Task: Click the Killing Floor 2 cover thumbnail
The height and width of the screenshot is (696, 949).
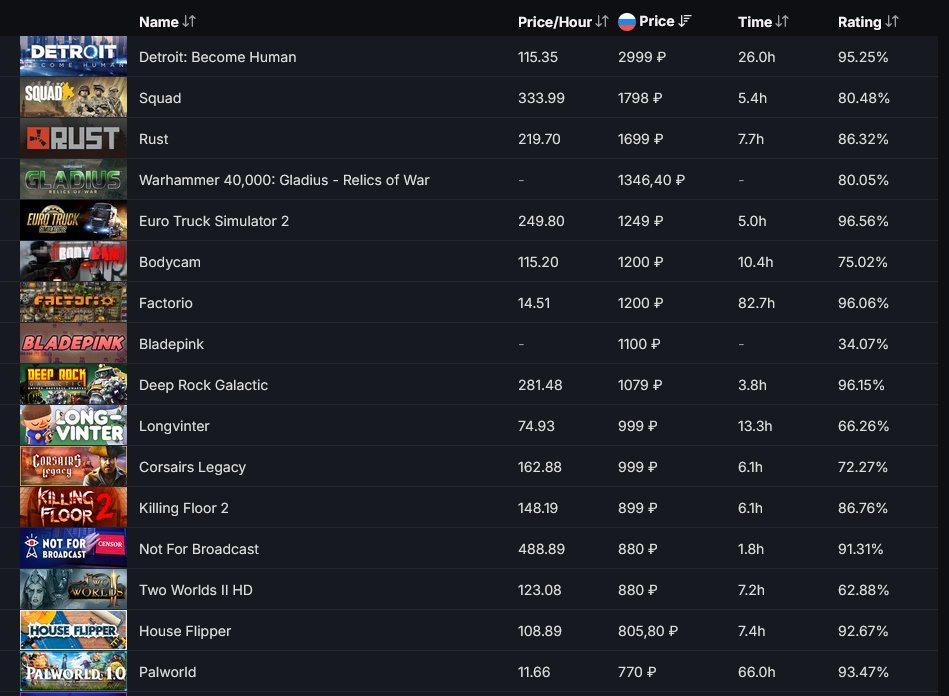Action: 73,507
